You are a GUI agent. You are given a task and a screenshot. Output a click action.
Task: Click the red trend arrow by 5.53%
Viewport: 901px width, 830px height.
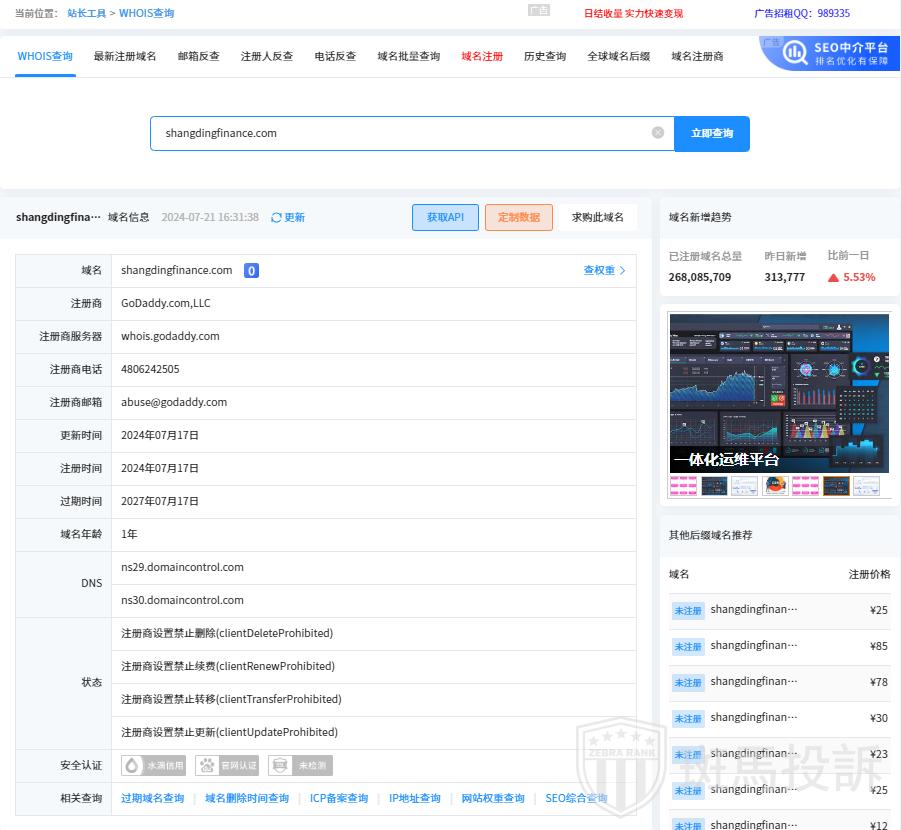tap(833, 278)
